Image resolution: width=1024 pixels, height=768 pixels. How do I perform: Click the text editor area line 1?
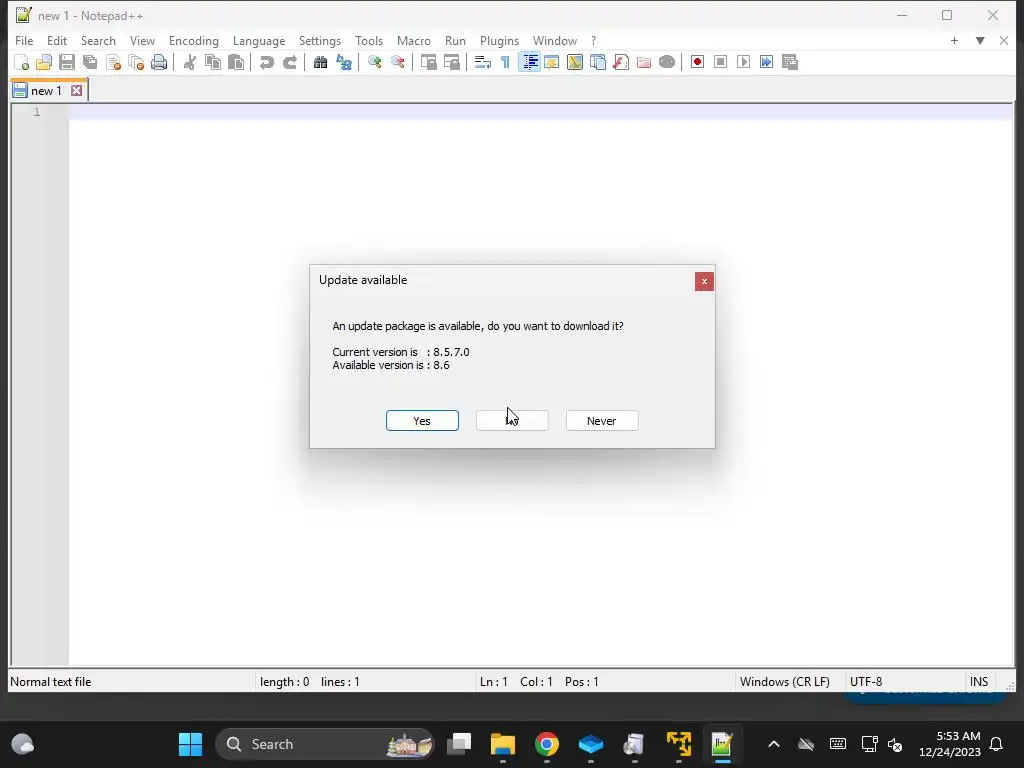pyautogui.click(x=540, y=112)
